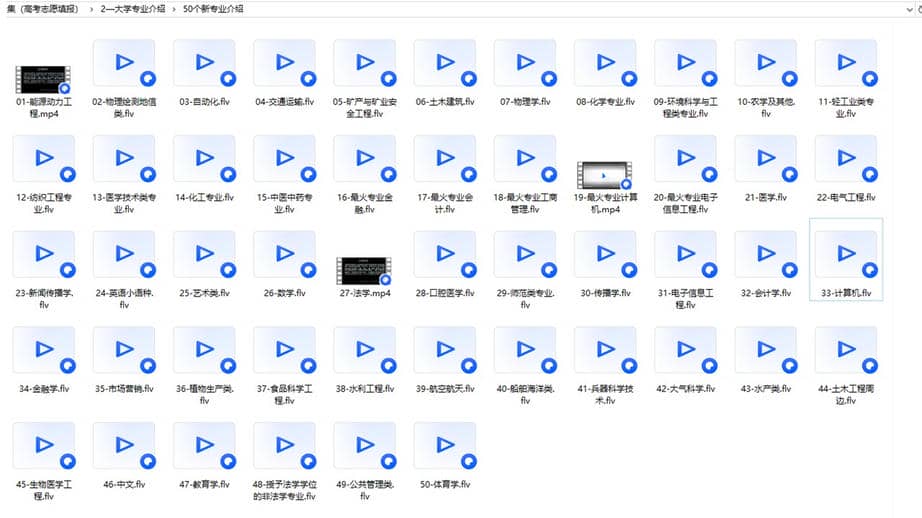Select the 27-法学.mp4 video thumbnail

tap(364, 271)
